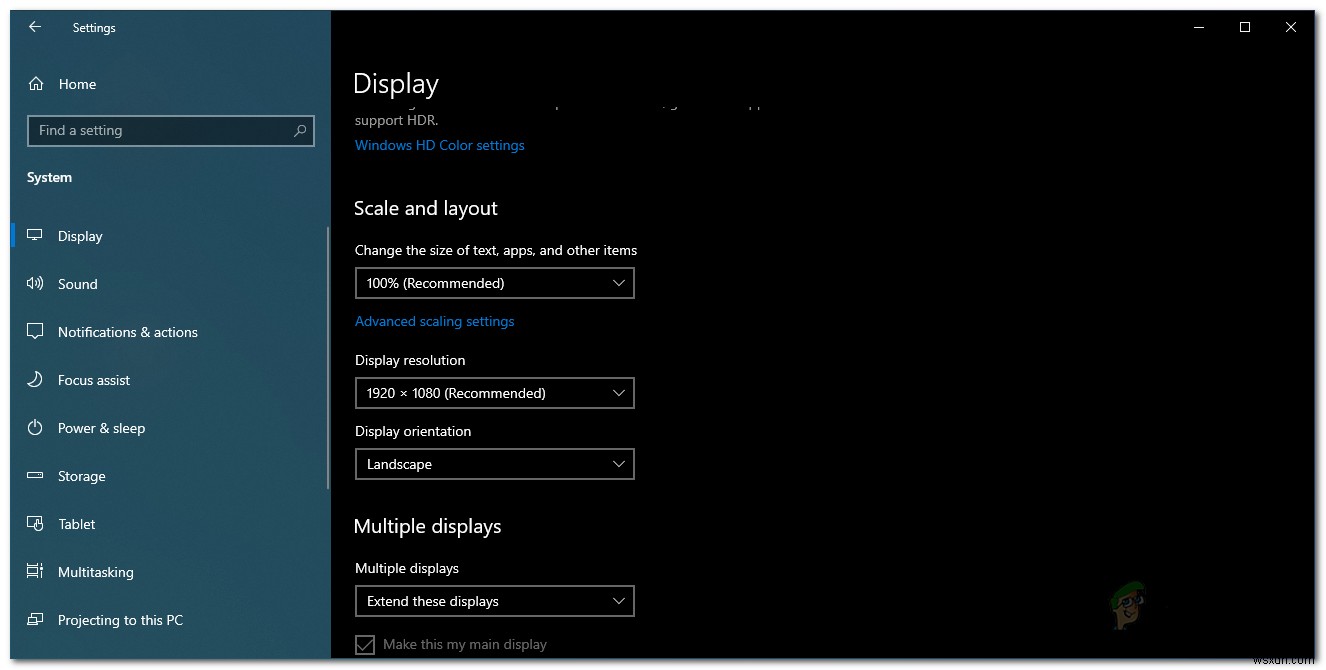Click the Tablet icon in sidebar
The image size is (1326, 670).
coord(35,524)
